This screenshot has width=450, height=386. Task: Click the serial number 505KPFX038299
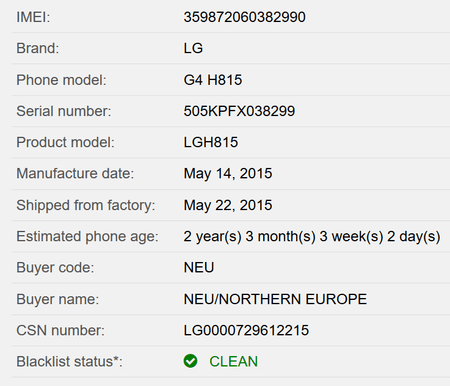click(x=239, y=111)
